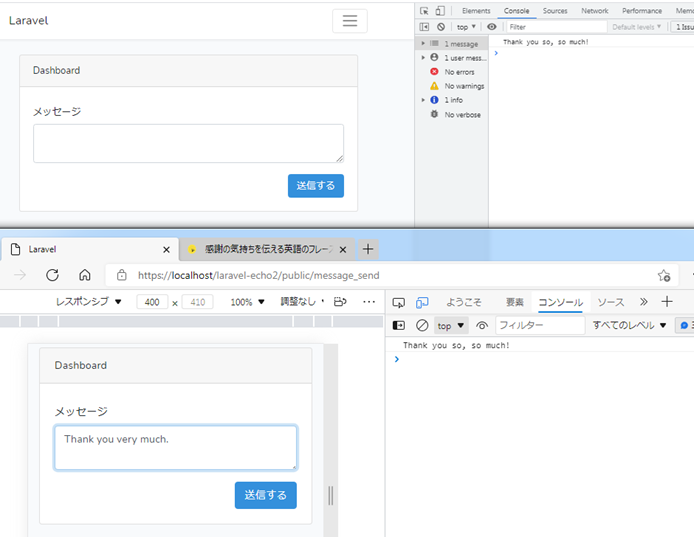Select 'No warnings' filter in console sidebar
The image size is (694, 537).
[452, 86]
